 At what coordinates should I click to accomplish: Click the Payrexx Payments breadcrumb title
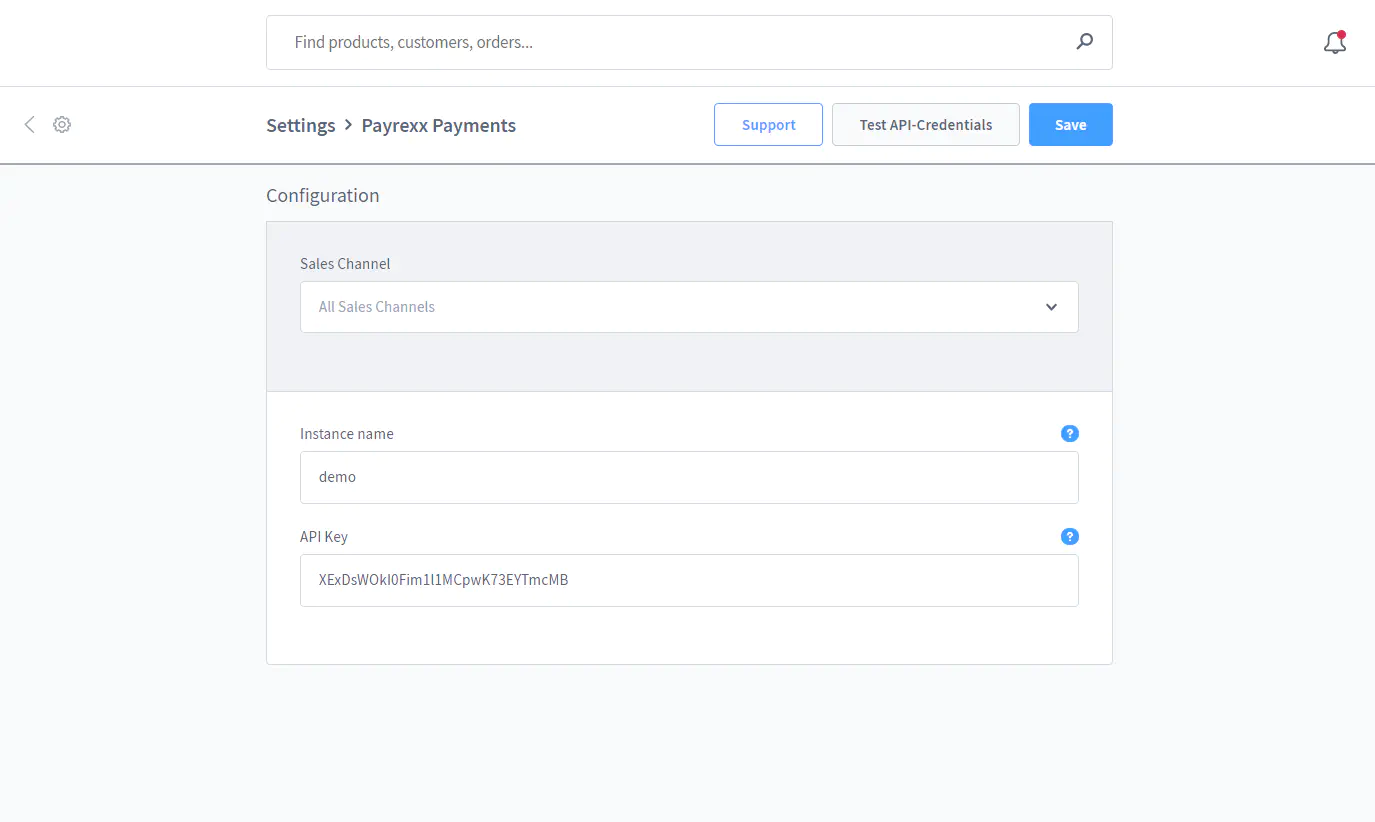438,125
